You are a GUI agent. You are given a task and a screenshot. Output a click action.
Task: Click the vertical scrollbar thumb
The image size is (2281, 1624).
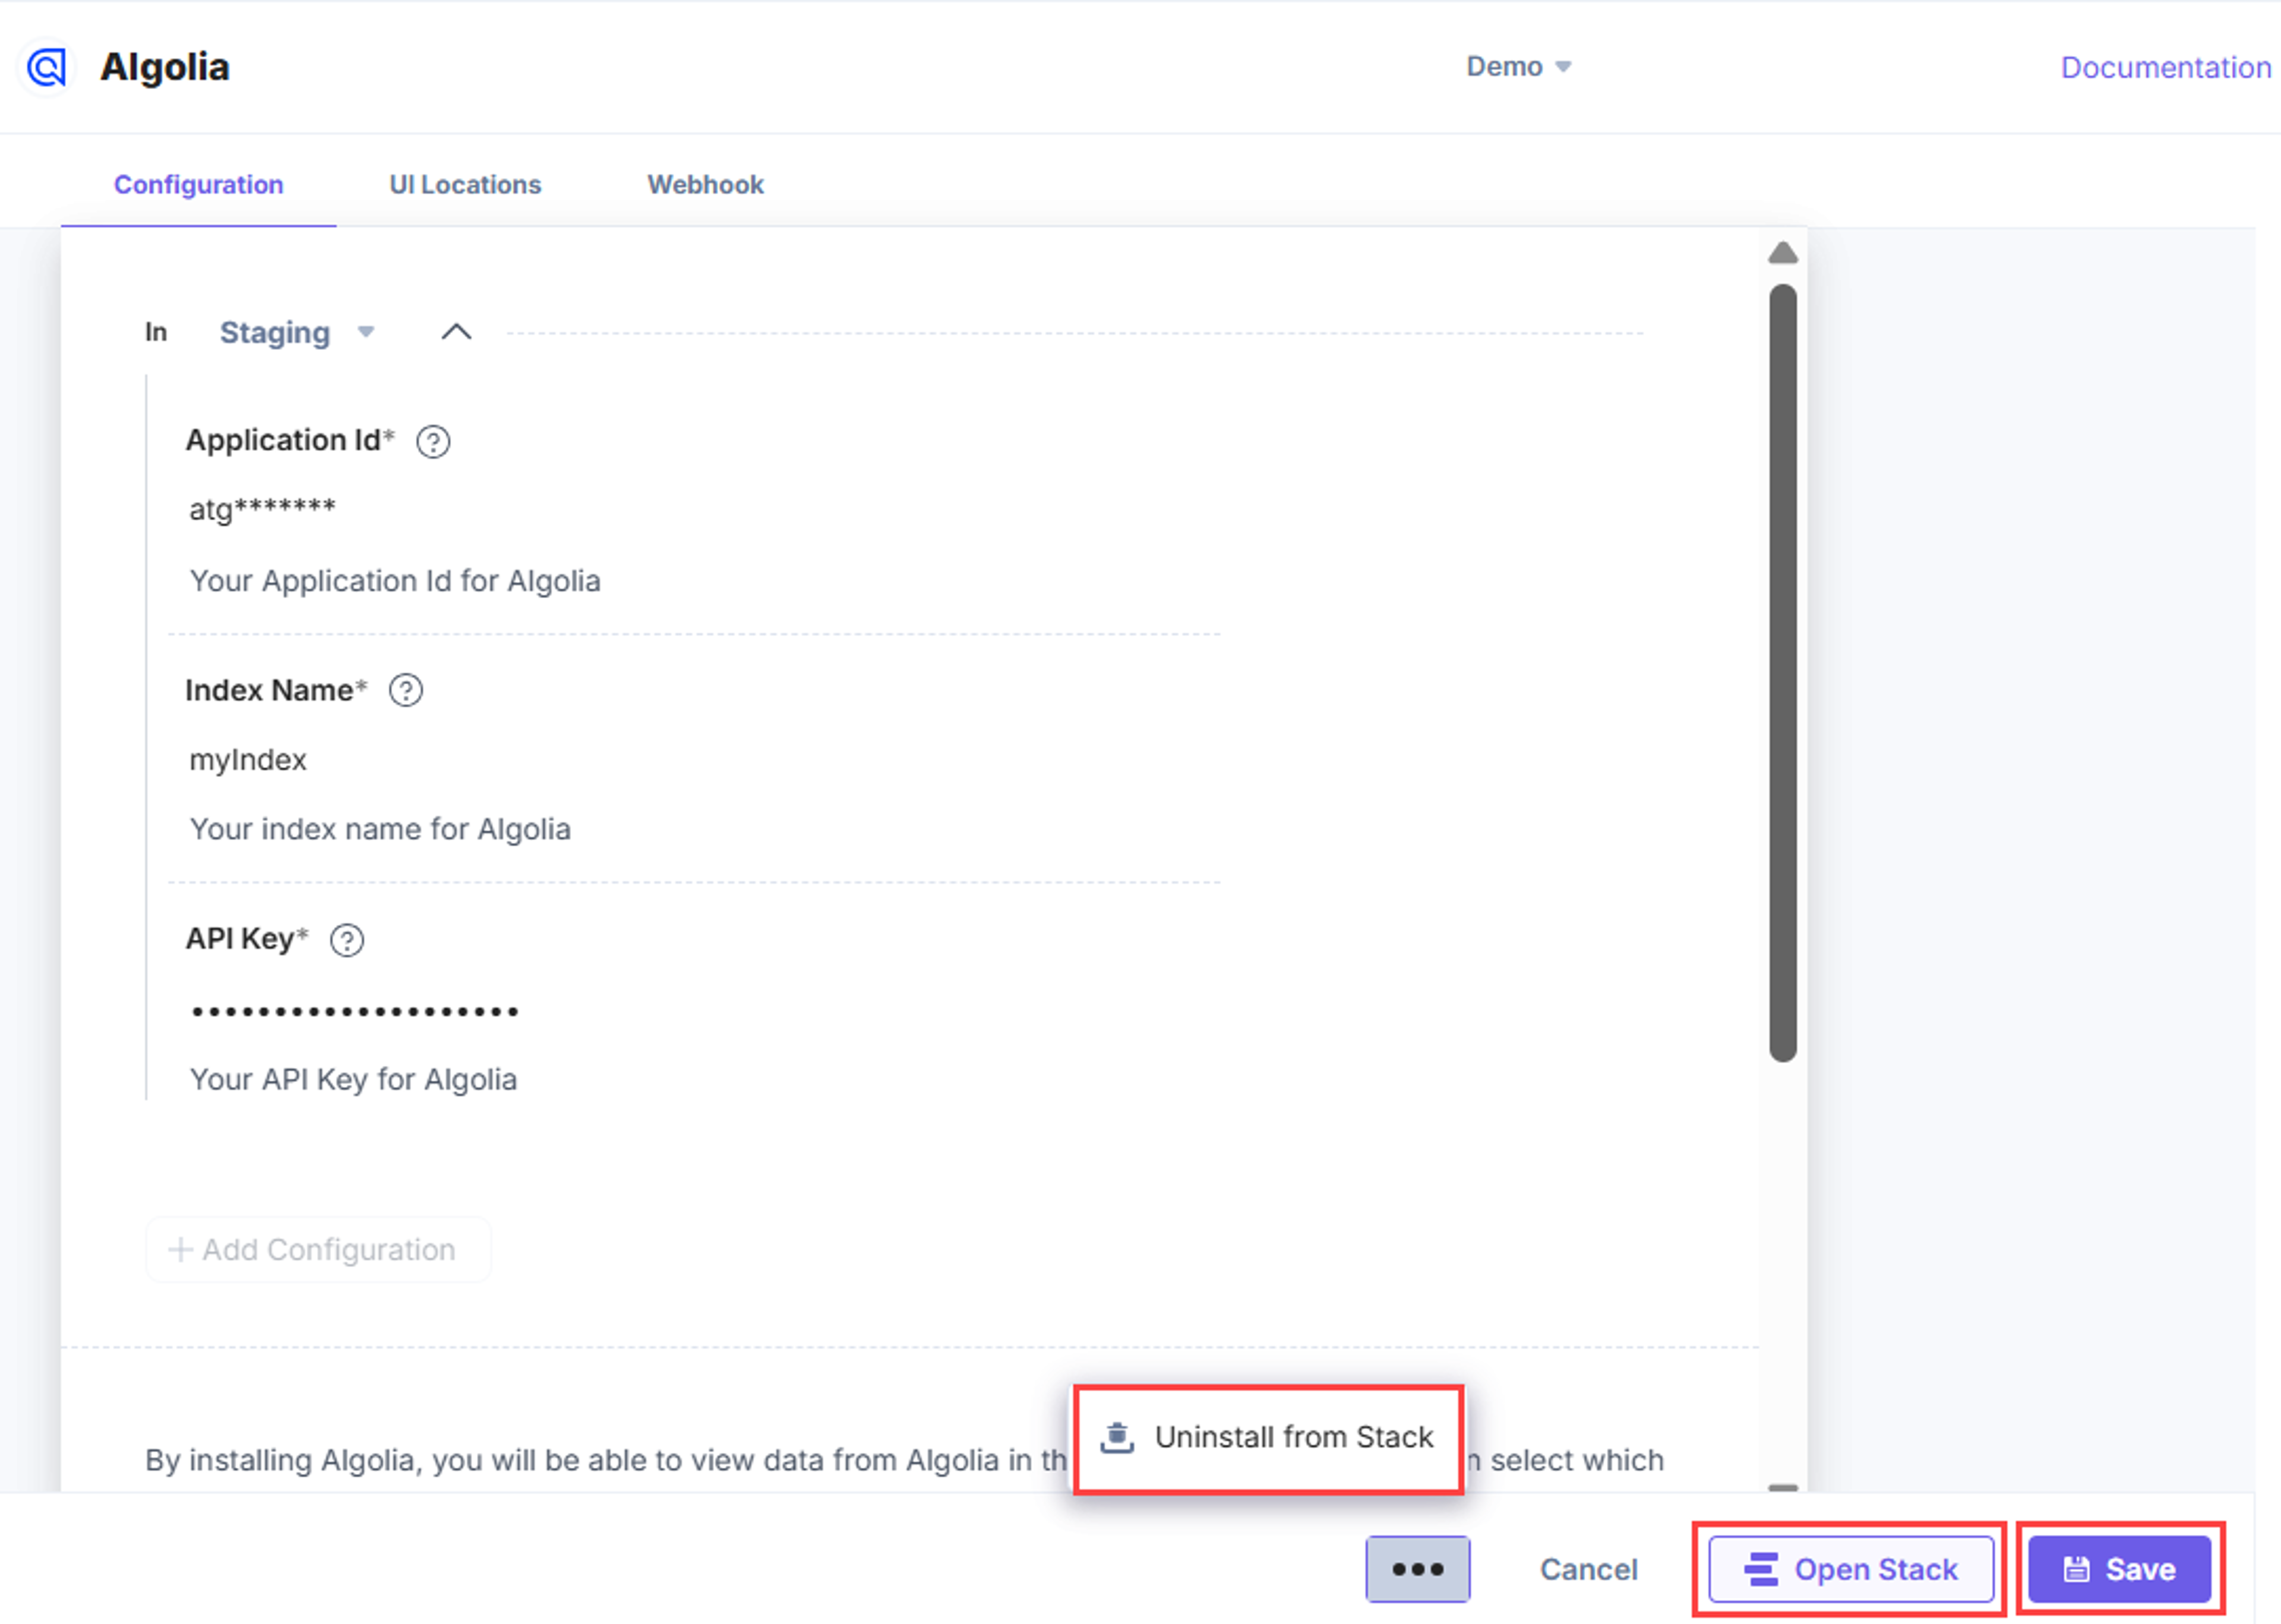(1782, 672)
